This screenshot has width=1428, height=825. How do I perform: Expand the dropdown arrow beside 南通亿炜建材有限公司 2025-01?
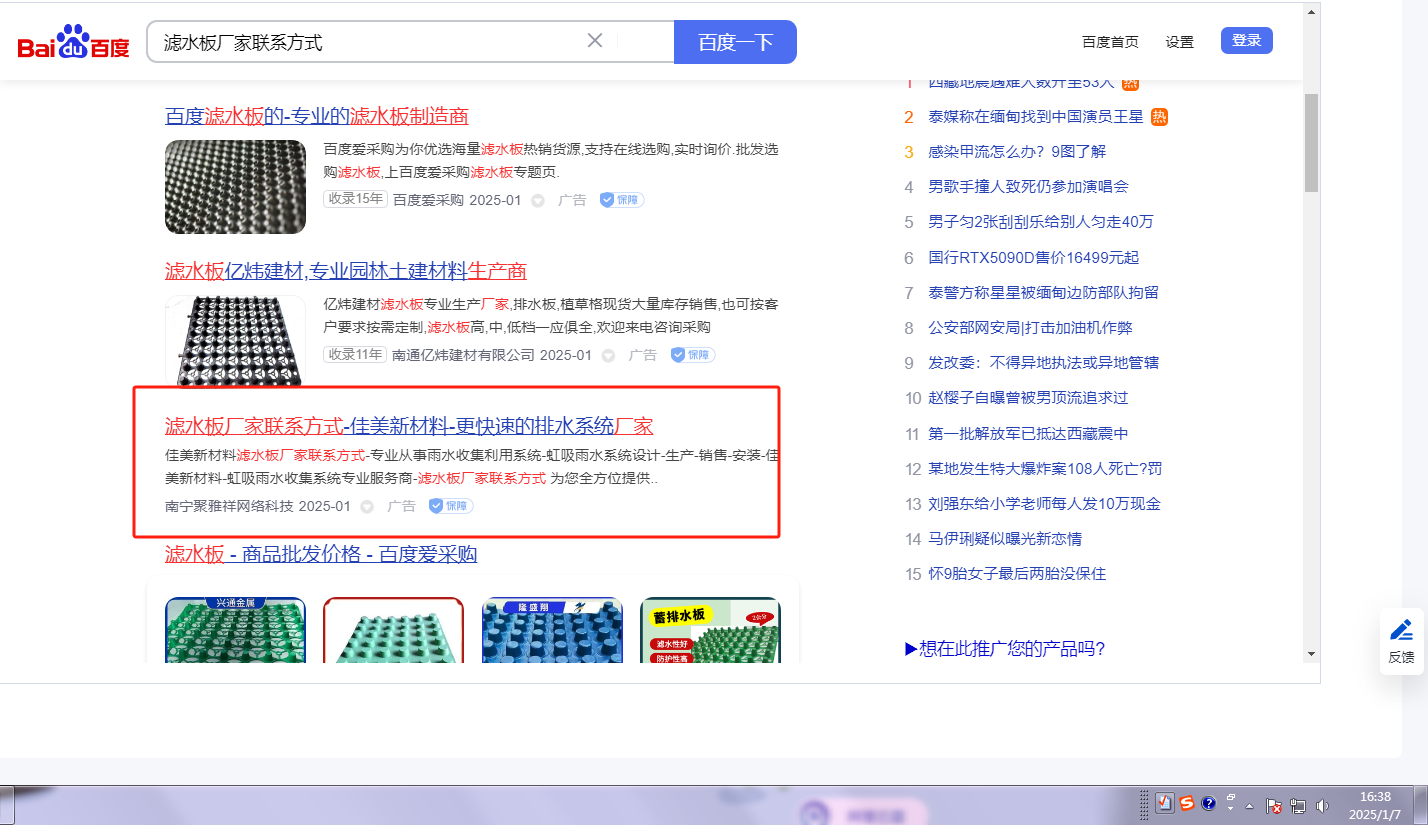[609, 355]
